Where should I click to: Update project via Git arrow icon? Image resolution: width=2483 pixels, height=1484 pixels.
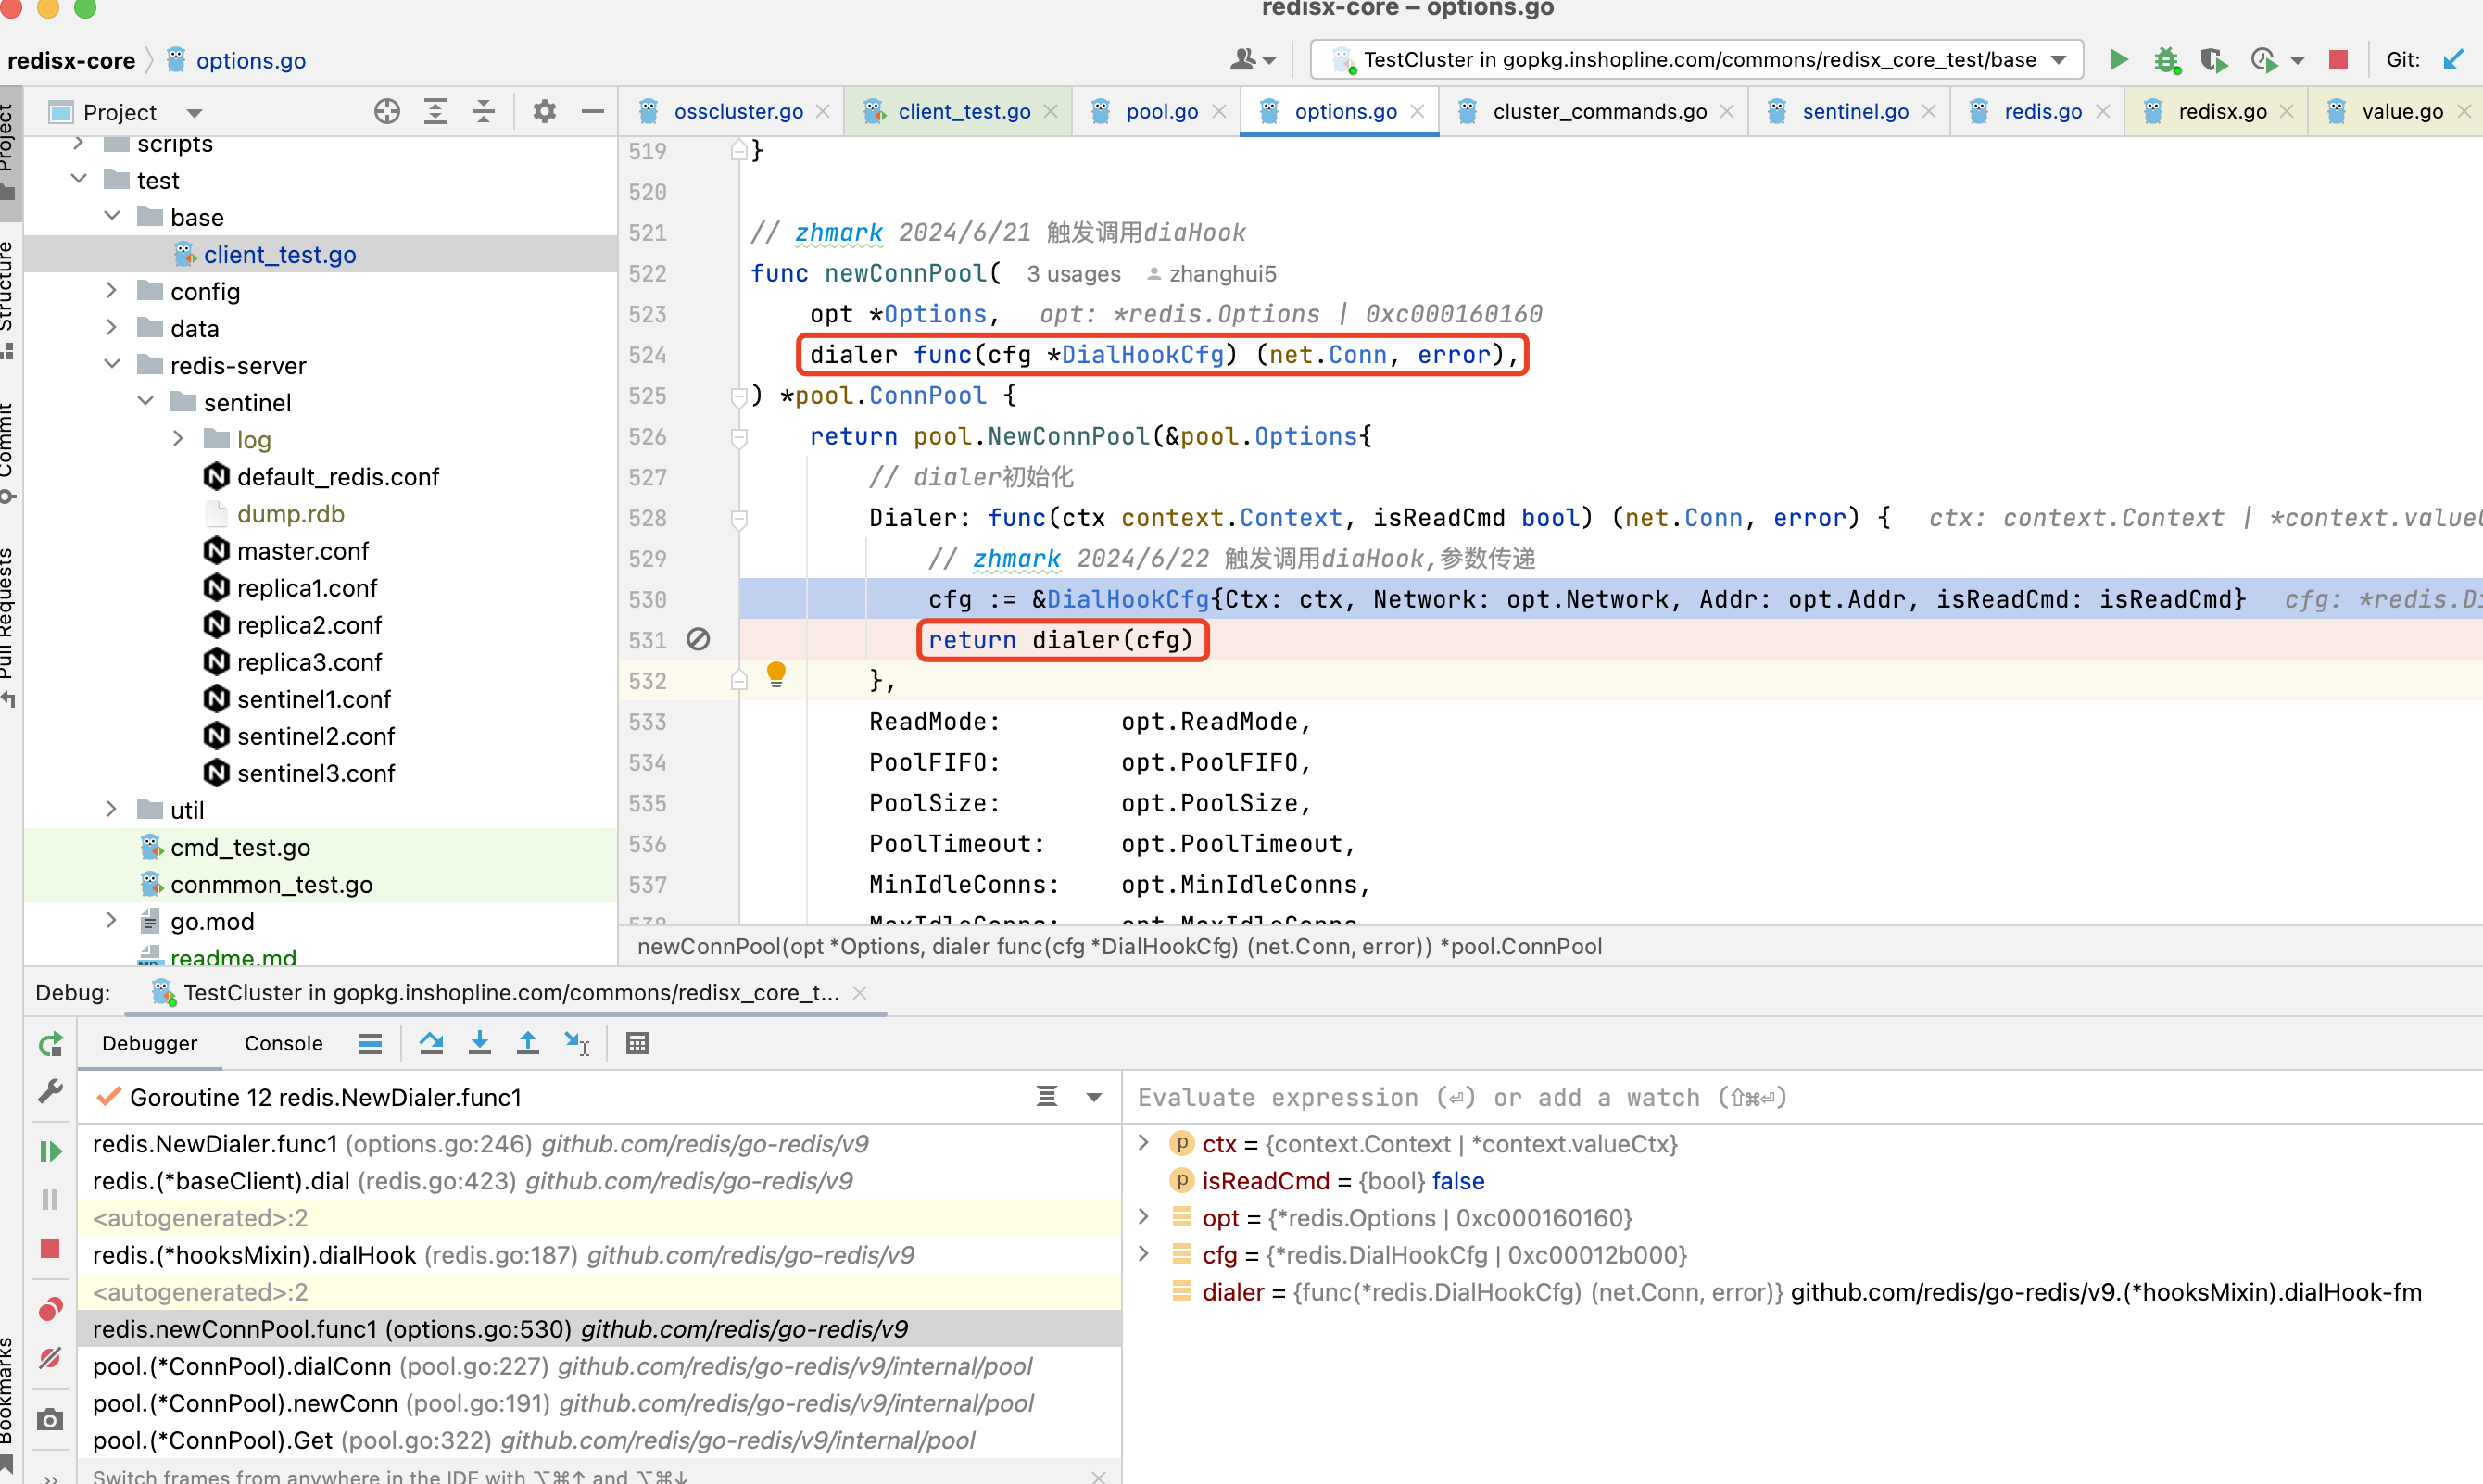tap(2452, 60)
